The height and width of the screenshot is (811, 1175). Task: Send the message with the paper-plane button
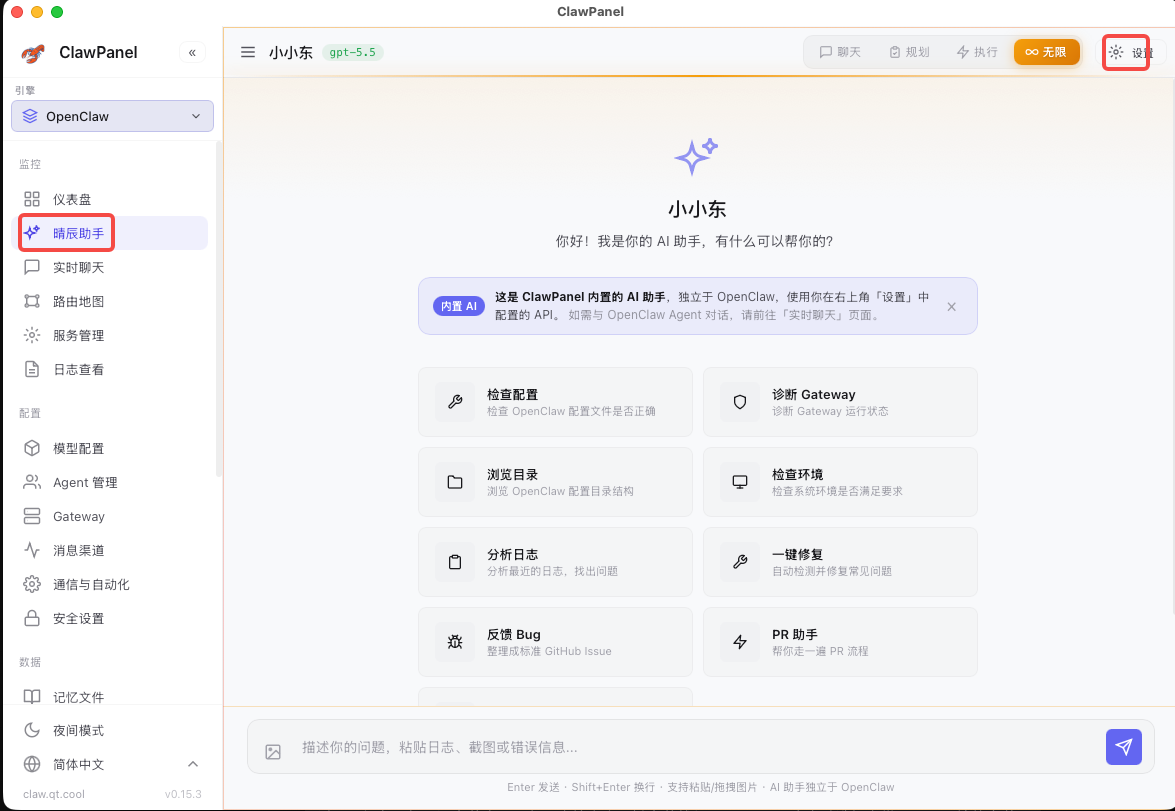[x=1123, y=747]
